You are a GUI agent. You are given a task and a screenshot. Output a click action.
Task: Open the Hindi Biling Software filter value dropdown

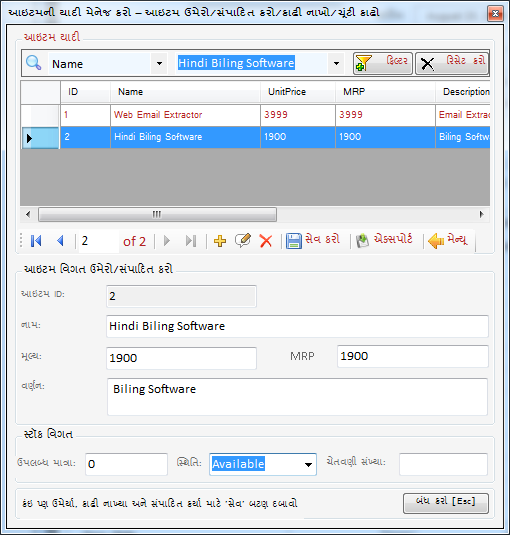pyautogui.click(x=336, y=63)
